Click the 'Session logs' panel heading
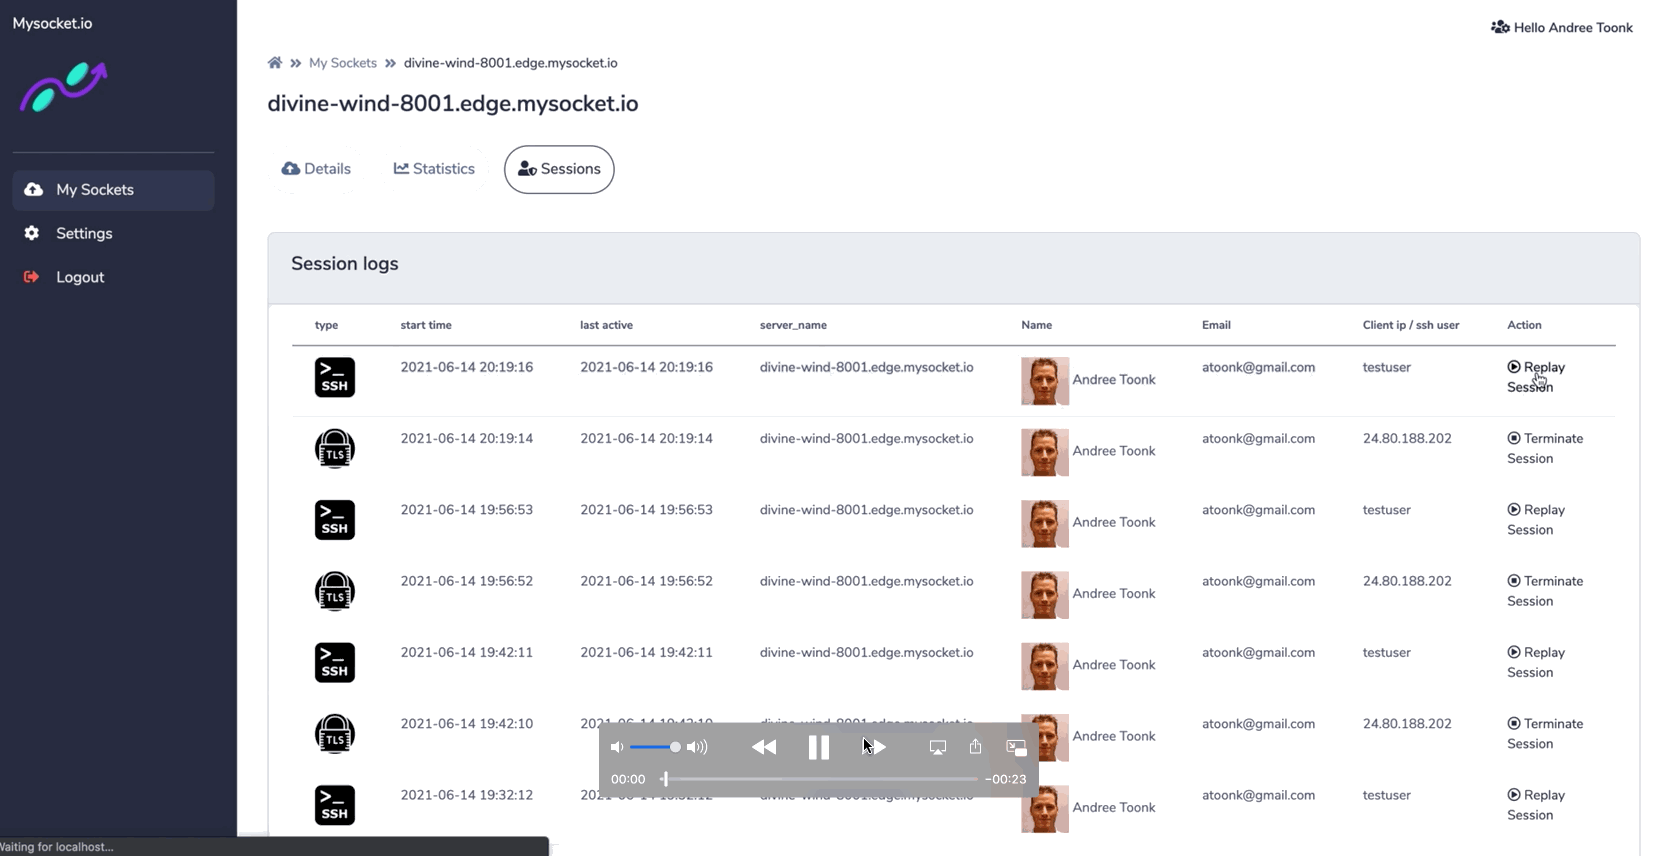 [x=345, y=264]
